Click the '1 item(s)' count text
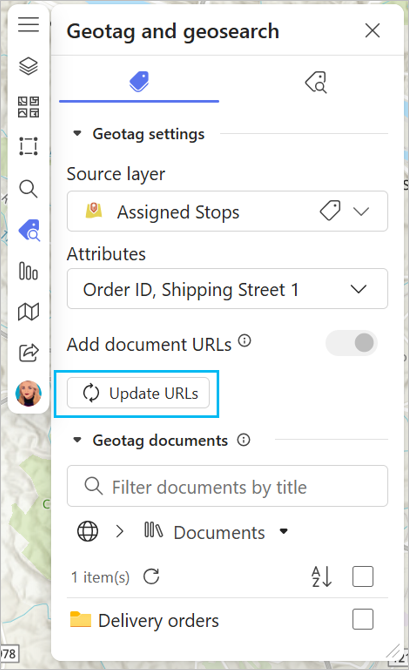 pos(100,577)
